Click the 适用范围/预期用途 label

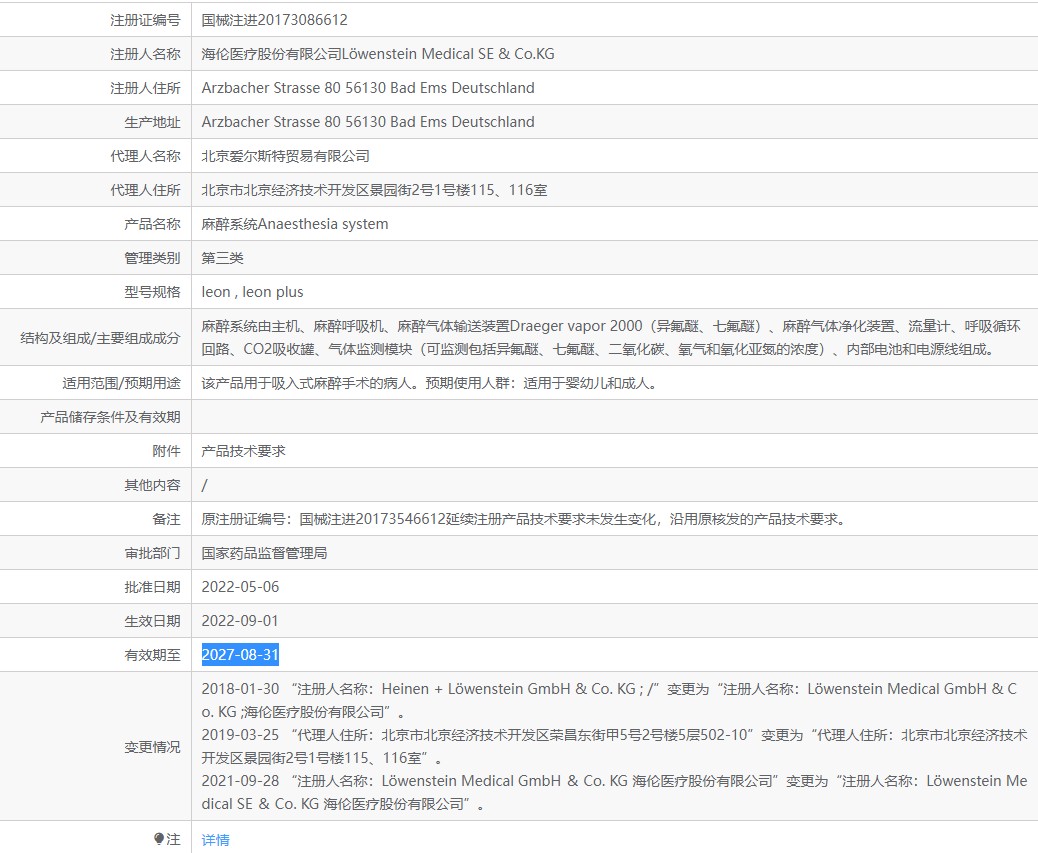121,383
